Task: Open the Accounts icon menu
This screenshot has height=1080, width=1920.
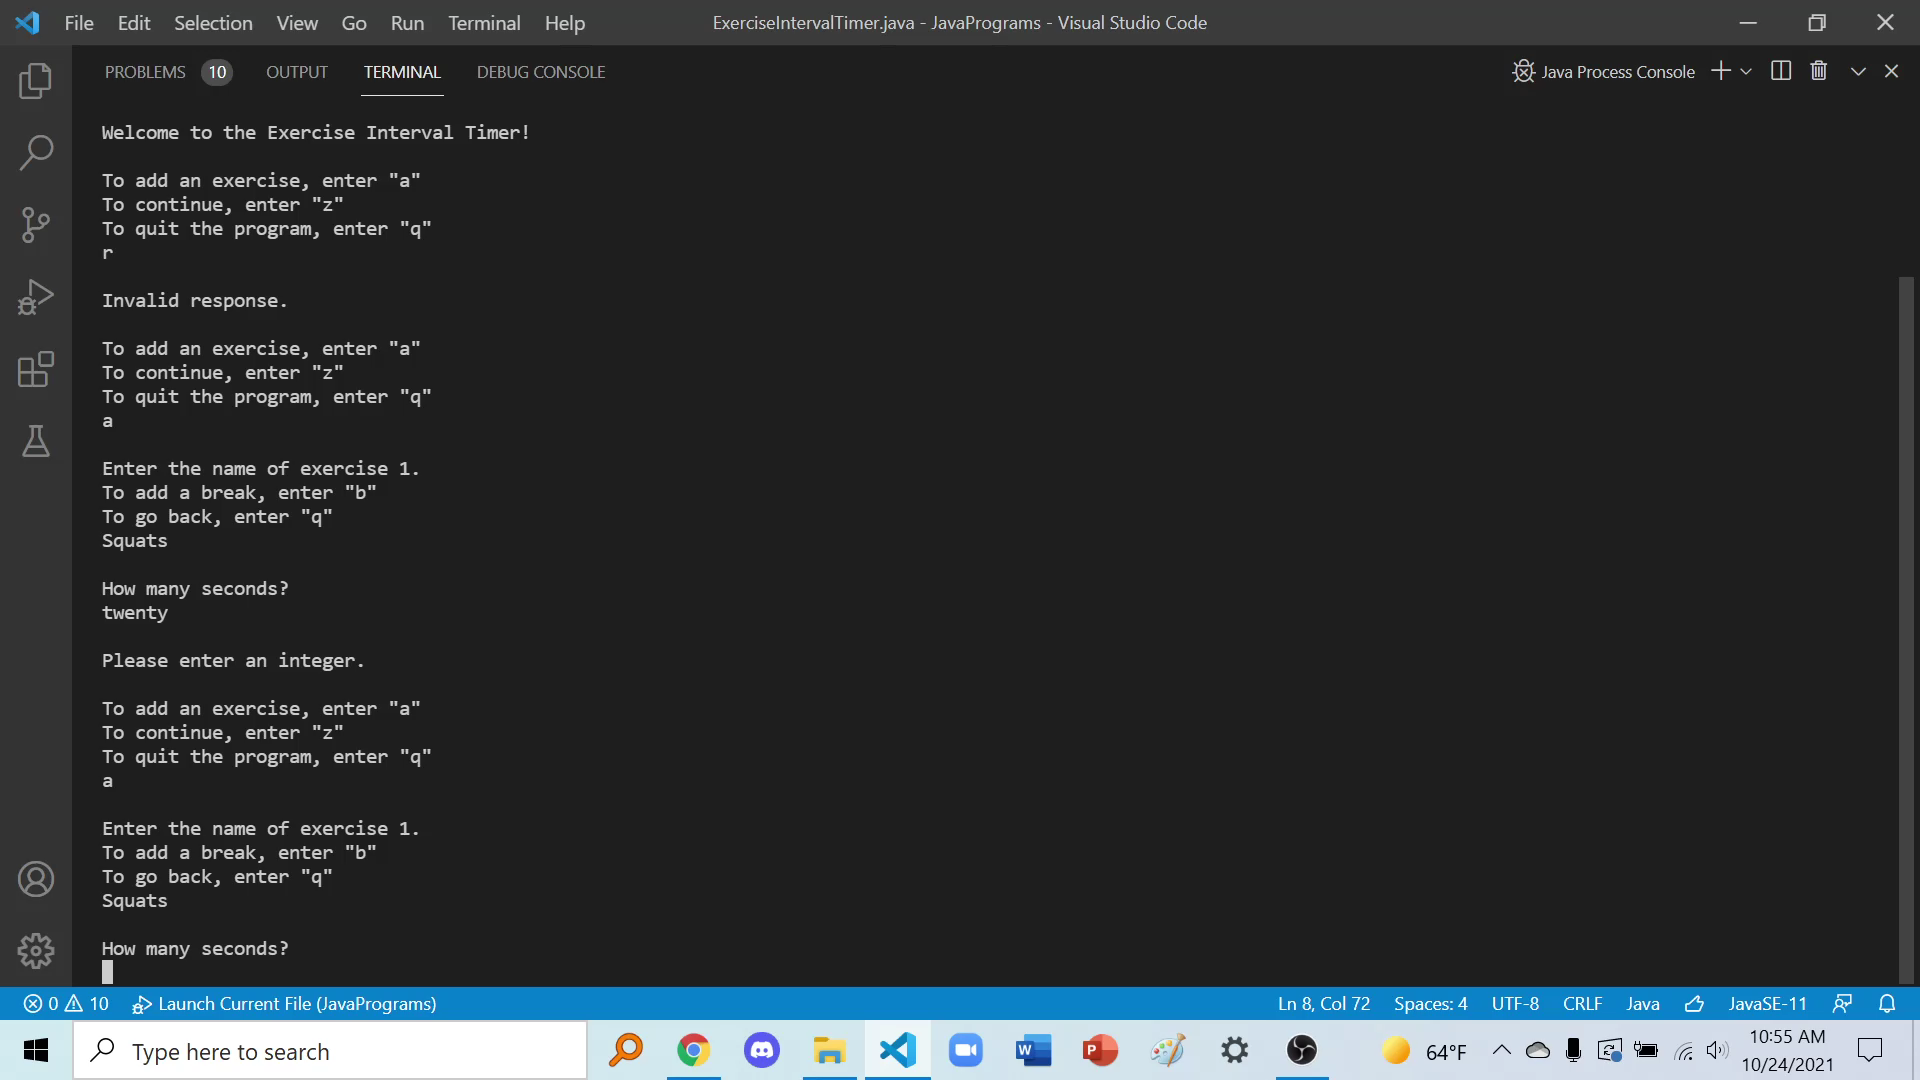Action: (x=36, y=879)
